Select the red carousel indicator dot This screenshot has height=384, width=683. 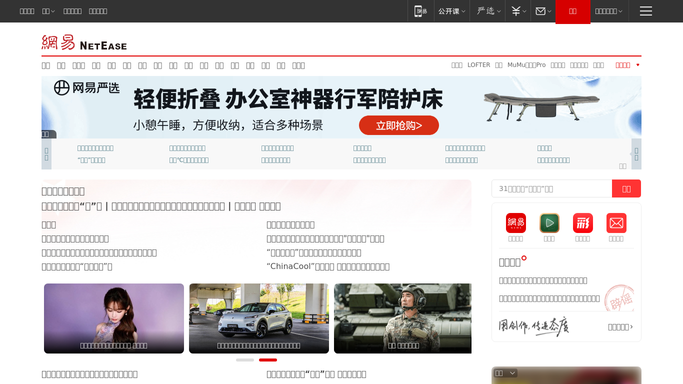pos(268,360)
